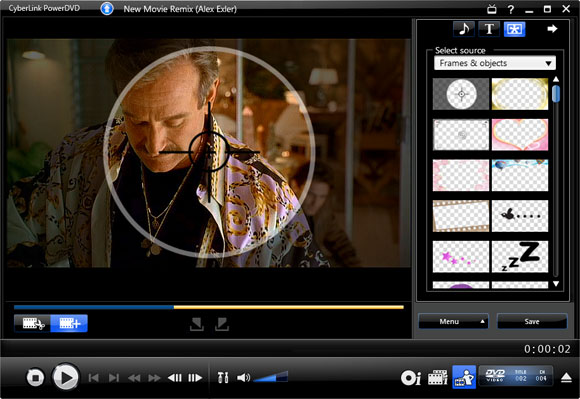Choose the blue swirl frame thumbnail

pos(520,175)
